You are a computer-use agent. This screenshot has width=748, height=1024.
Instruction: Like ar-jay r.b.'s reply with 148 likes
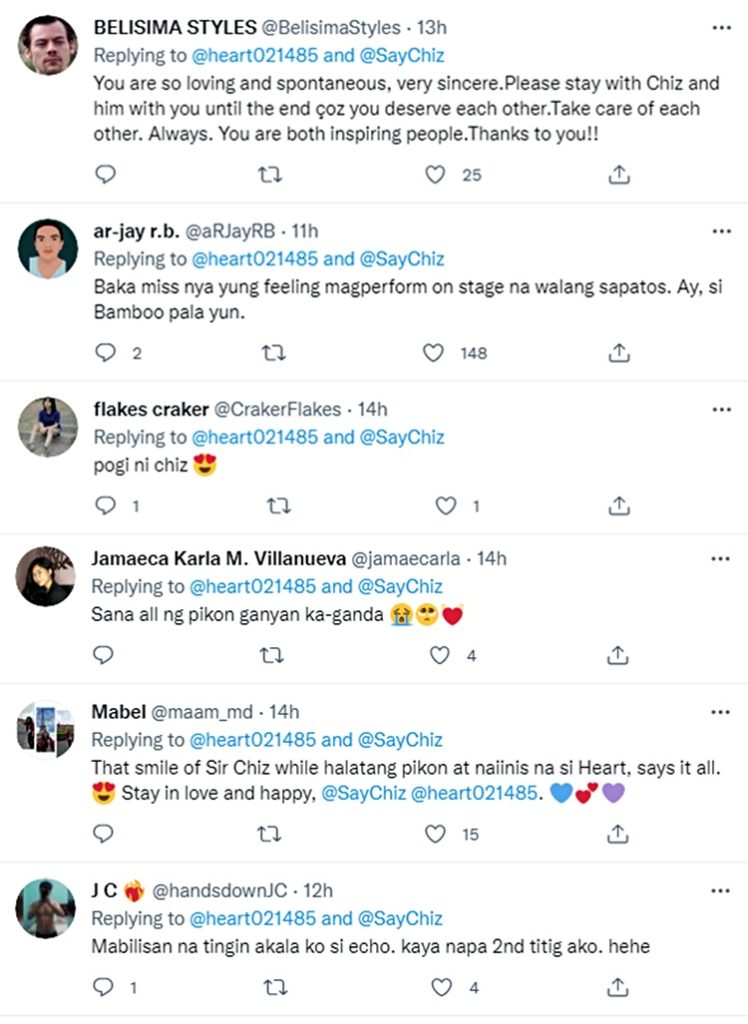pyautogui.click(x=433, y=353)
